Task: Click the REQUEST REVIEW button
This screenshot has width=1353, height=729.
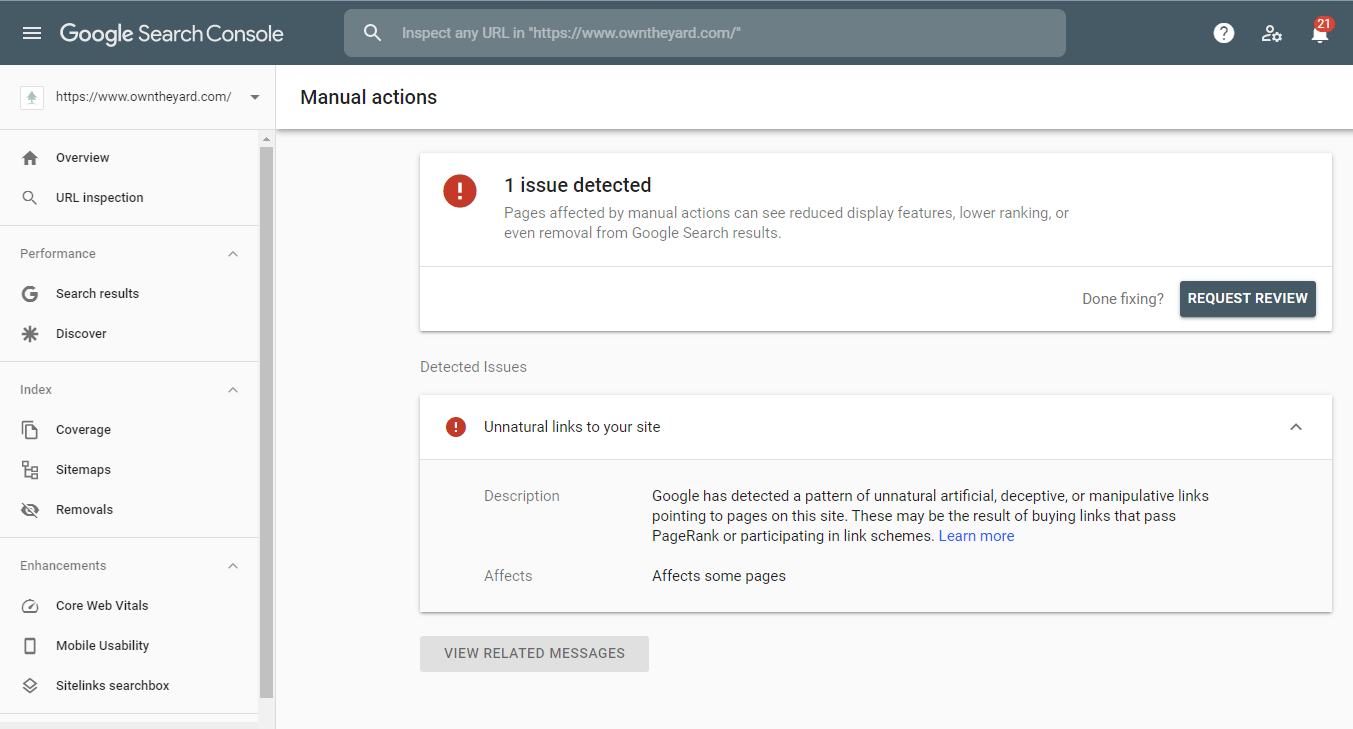Action: 1248,299
